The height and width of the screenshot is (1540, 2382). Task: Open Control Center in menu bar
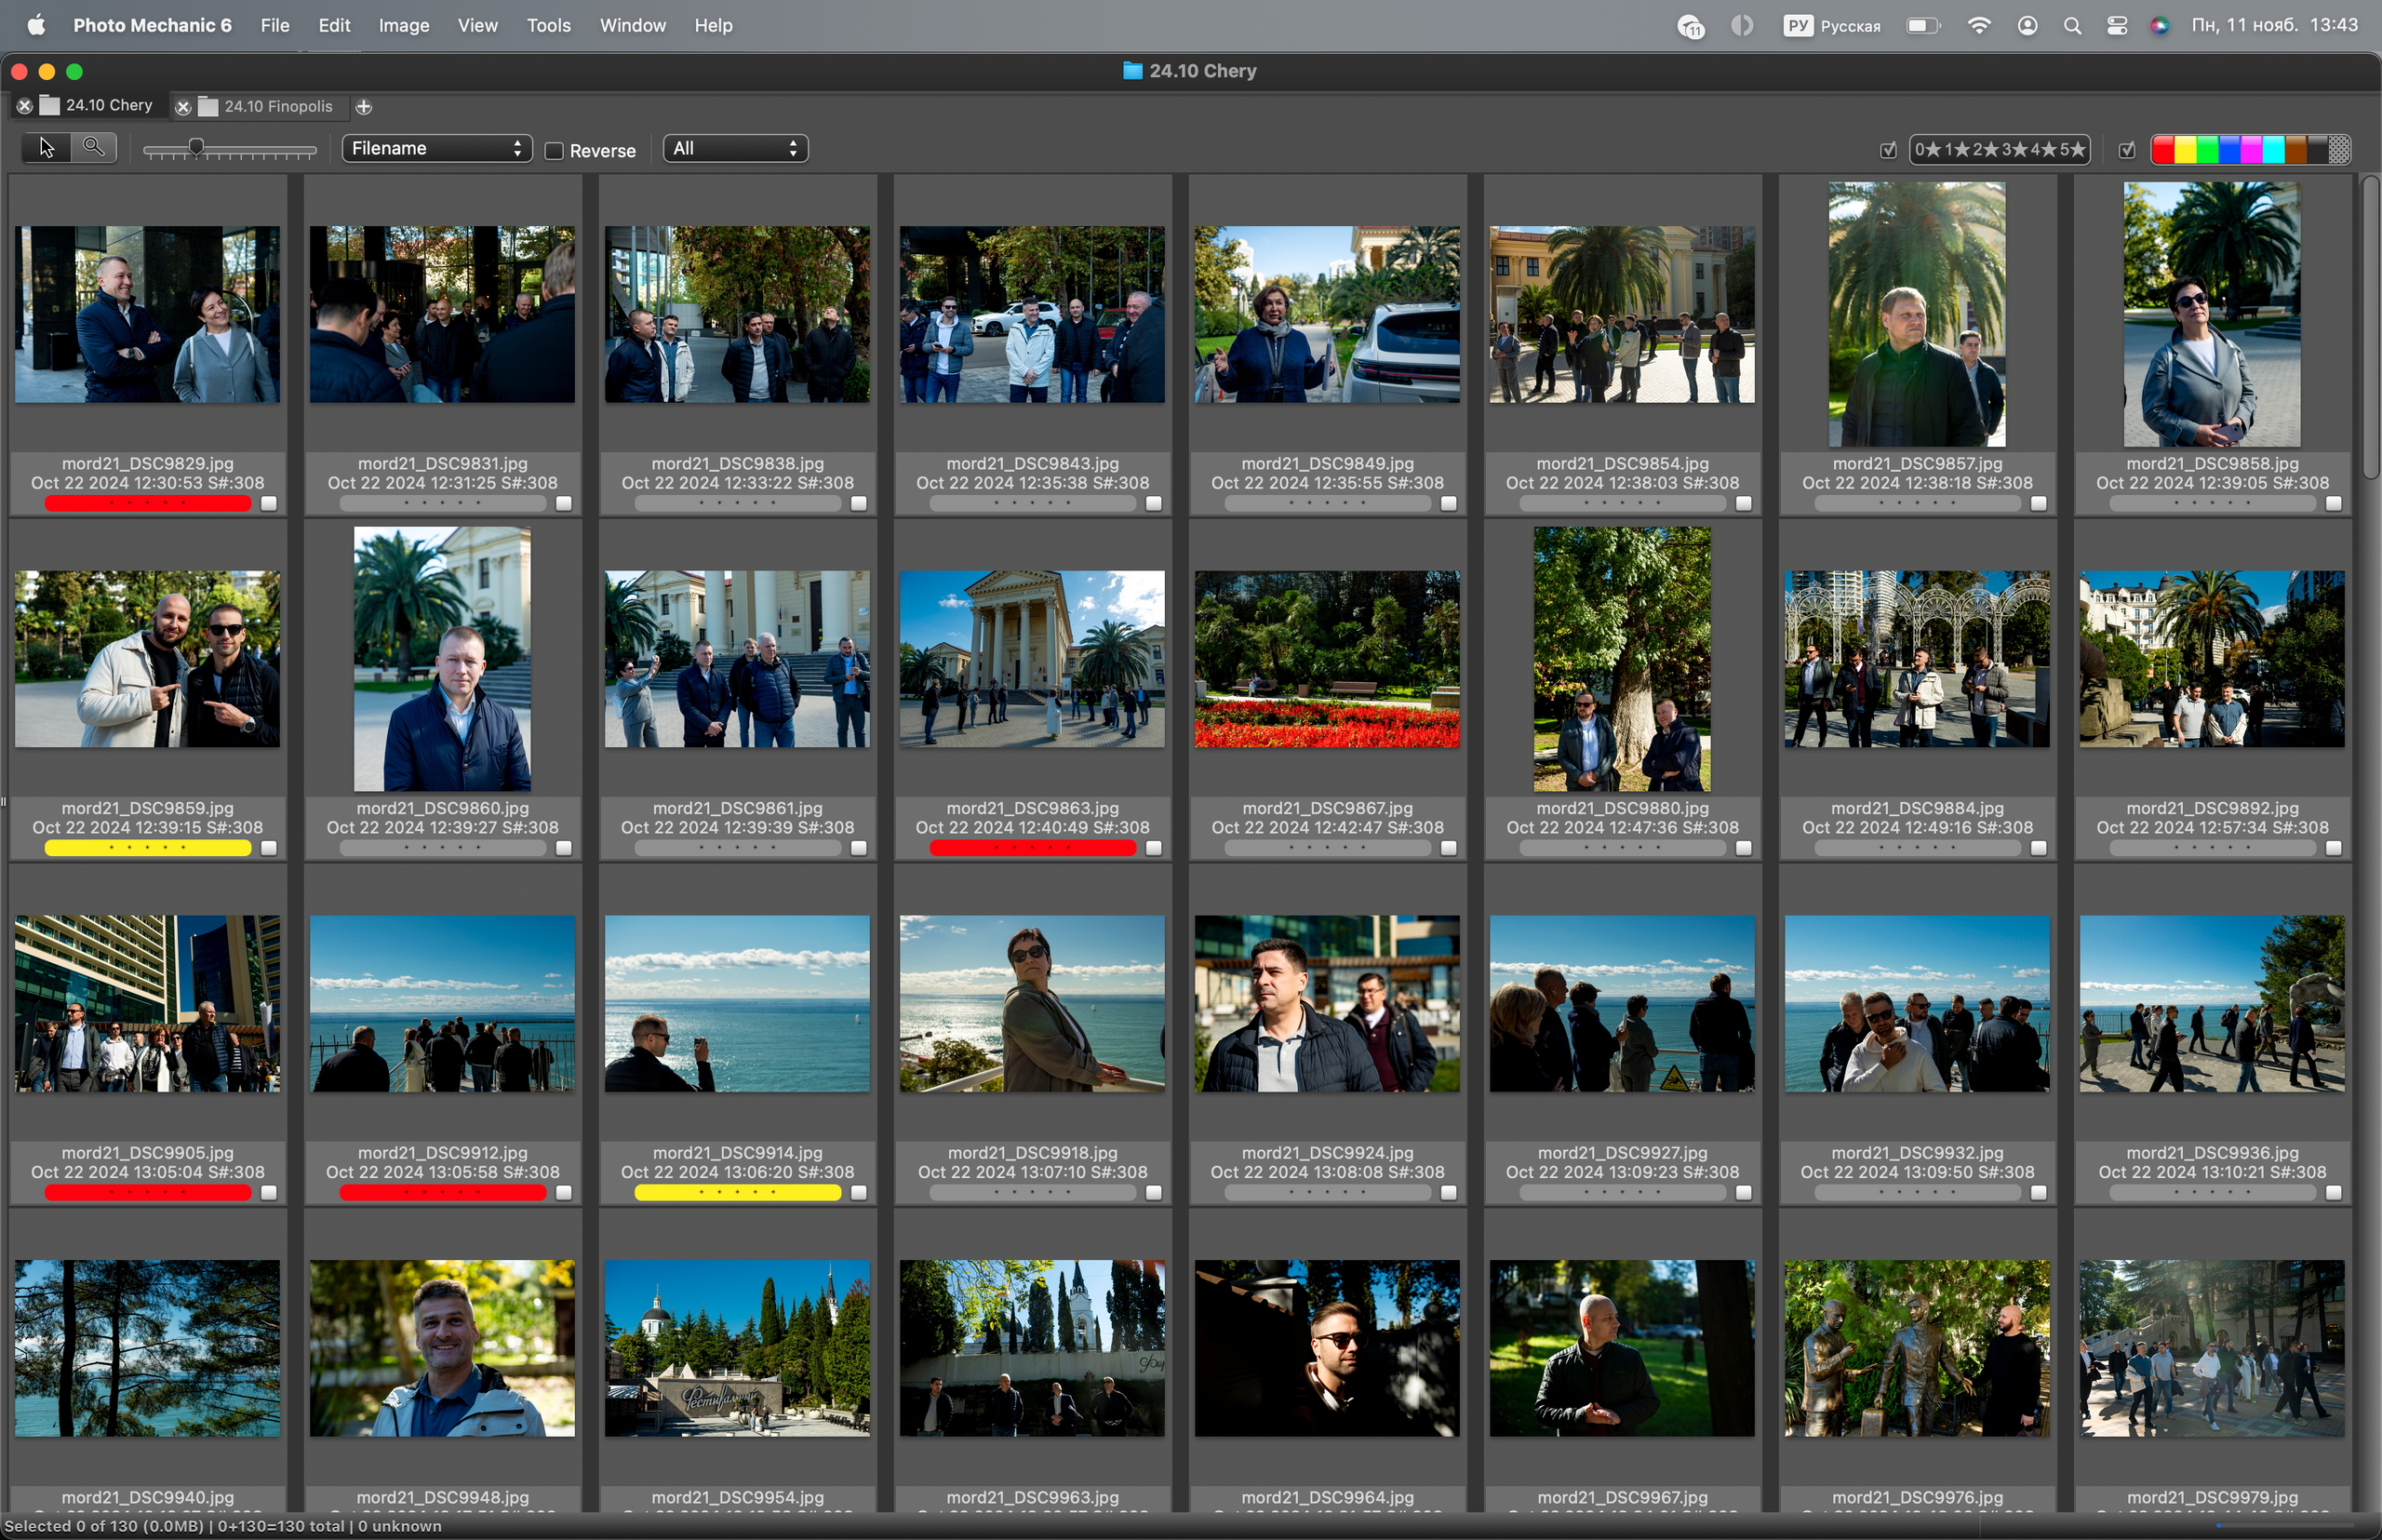[2117, 26]
